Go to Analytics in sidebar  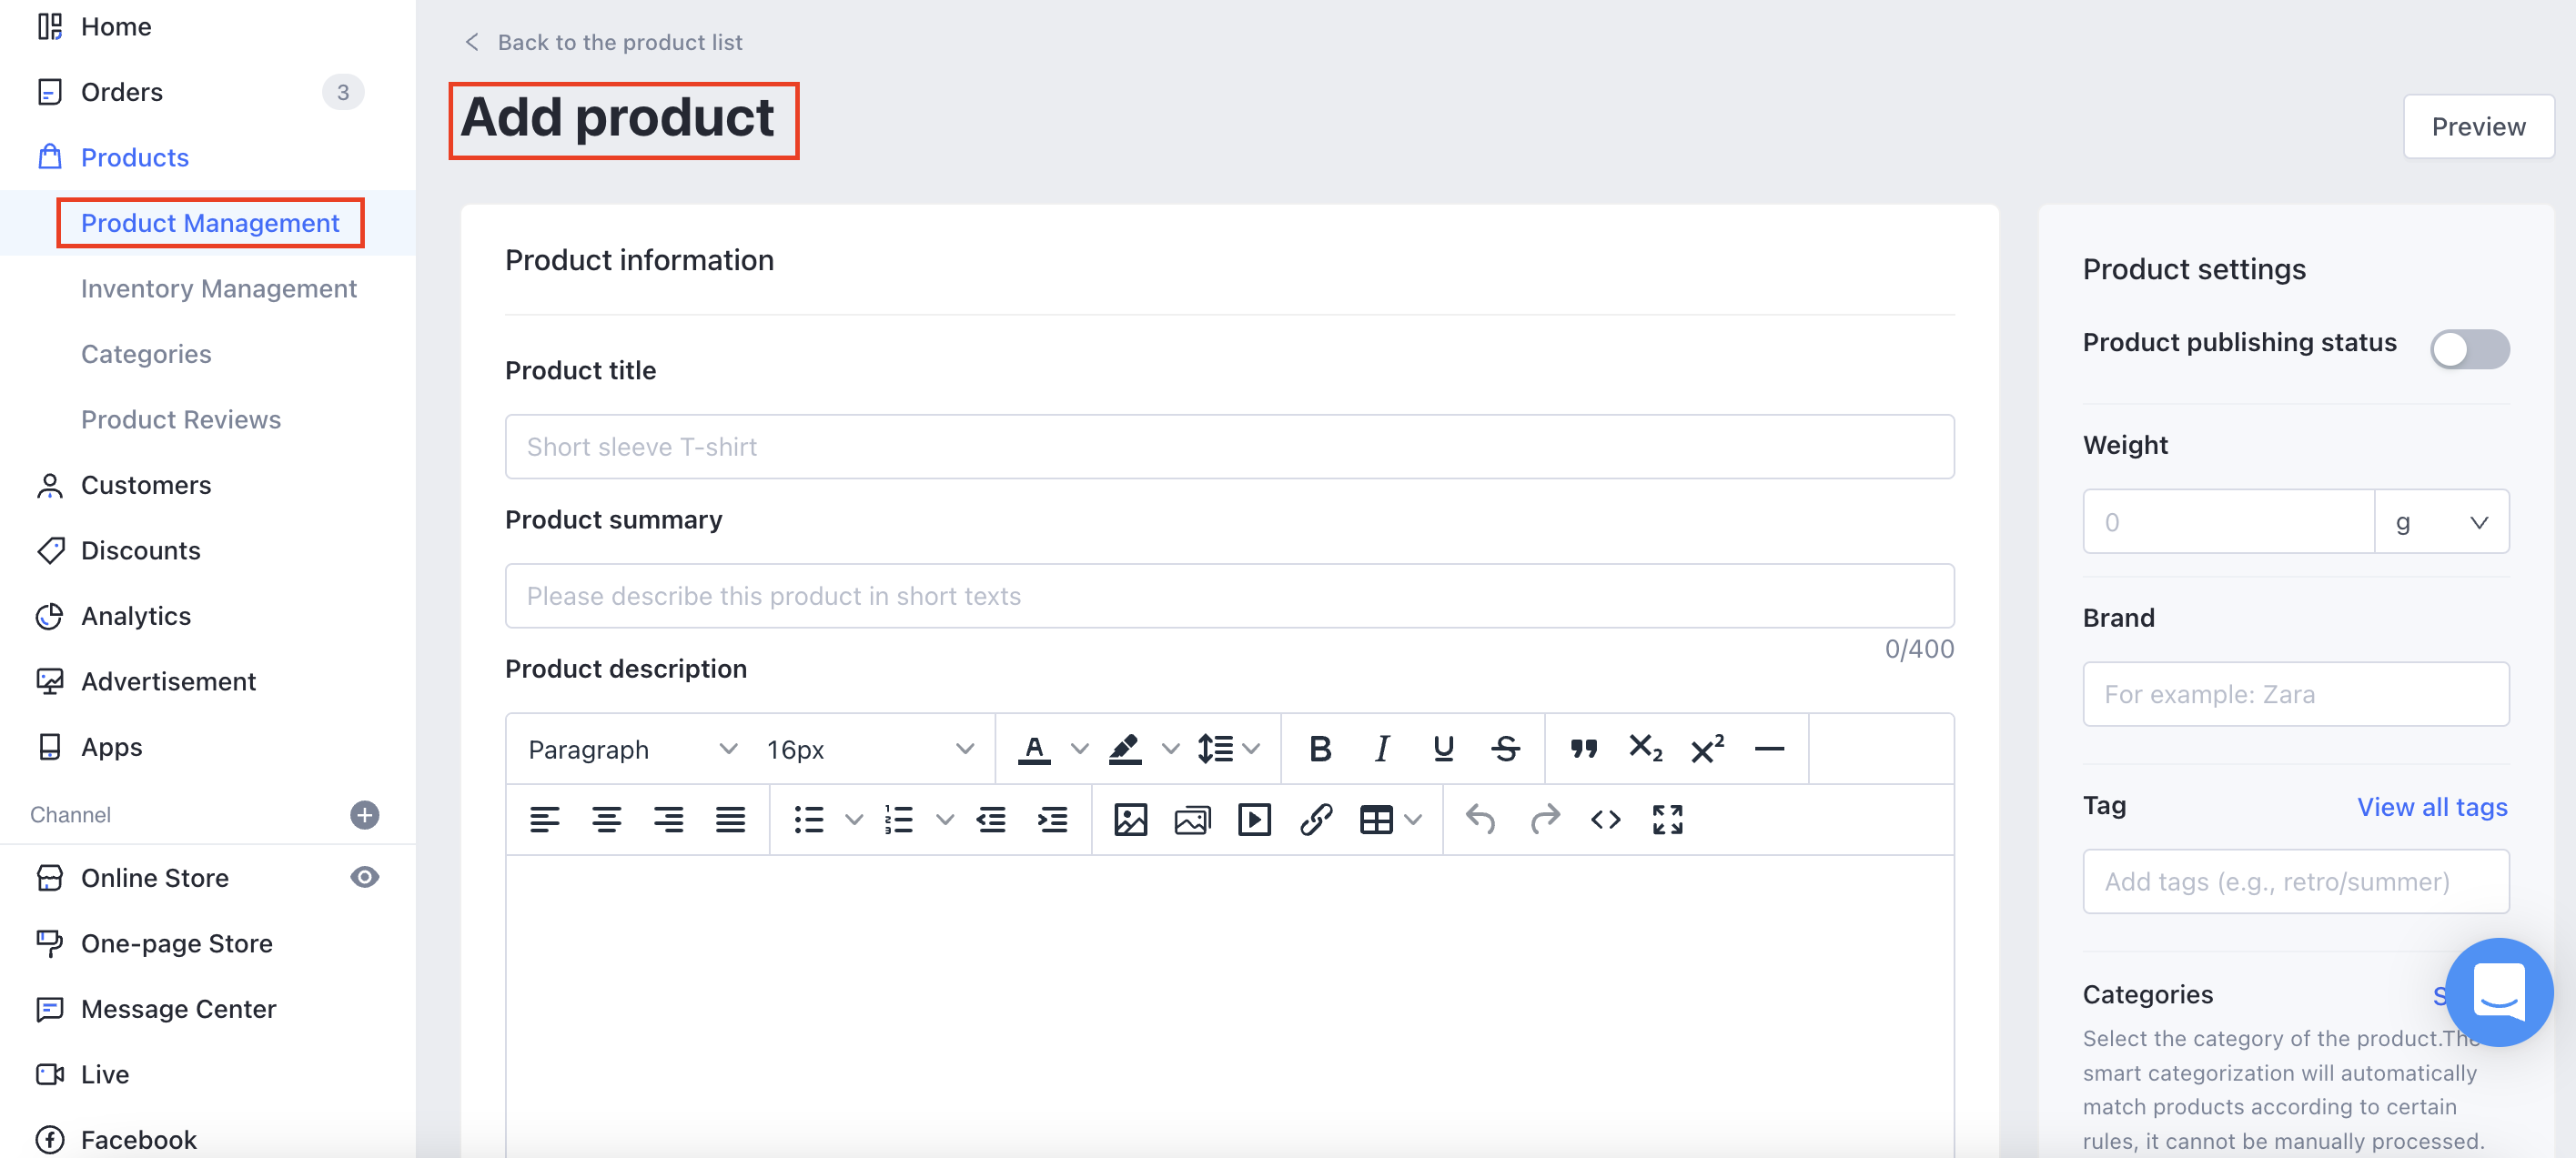[135, 616]
